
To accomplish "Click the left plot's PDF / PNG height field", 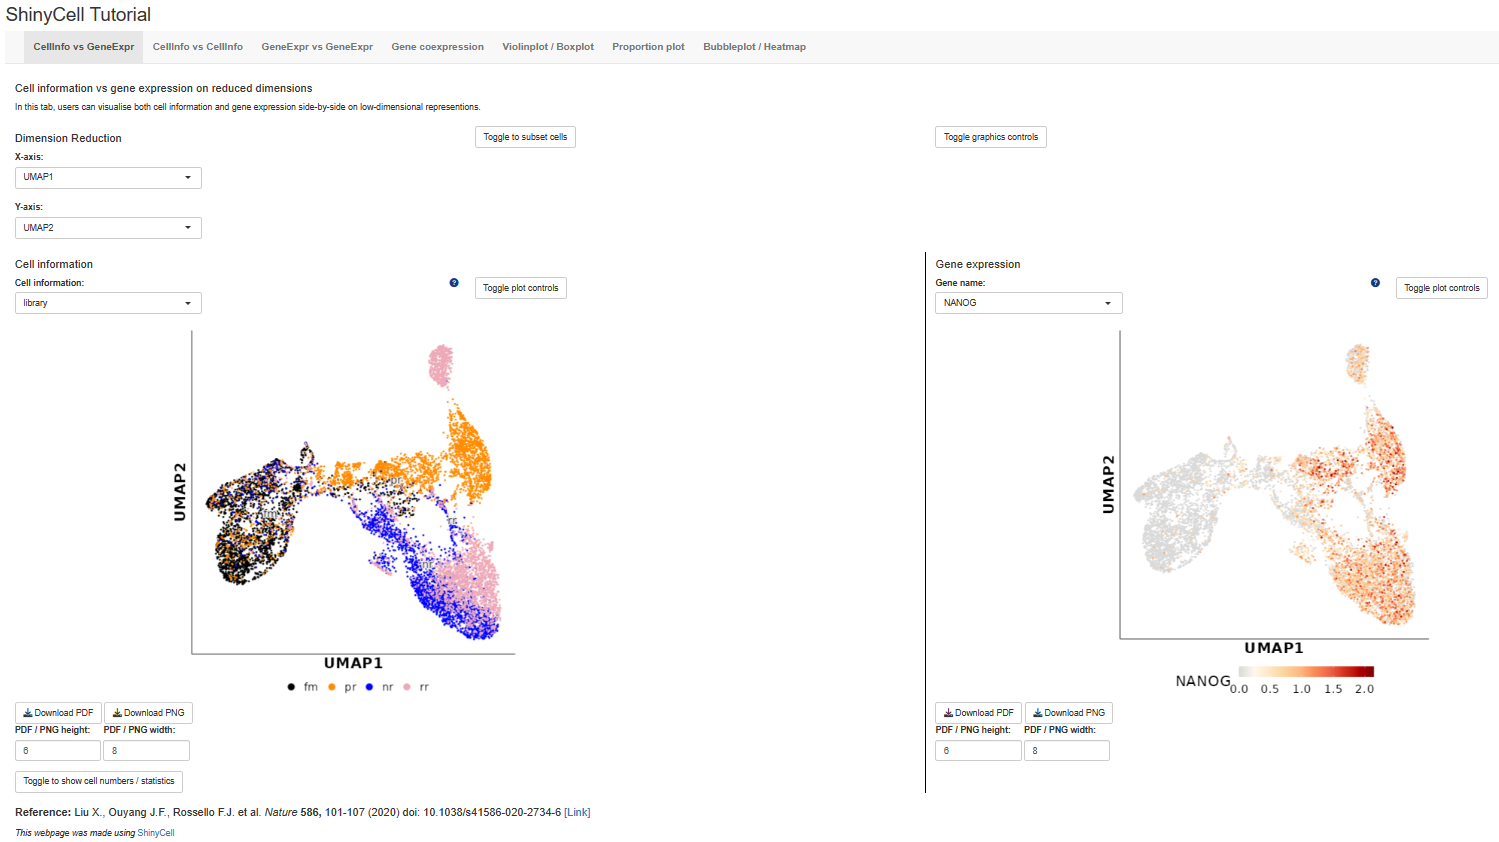I will coord(58,751).
